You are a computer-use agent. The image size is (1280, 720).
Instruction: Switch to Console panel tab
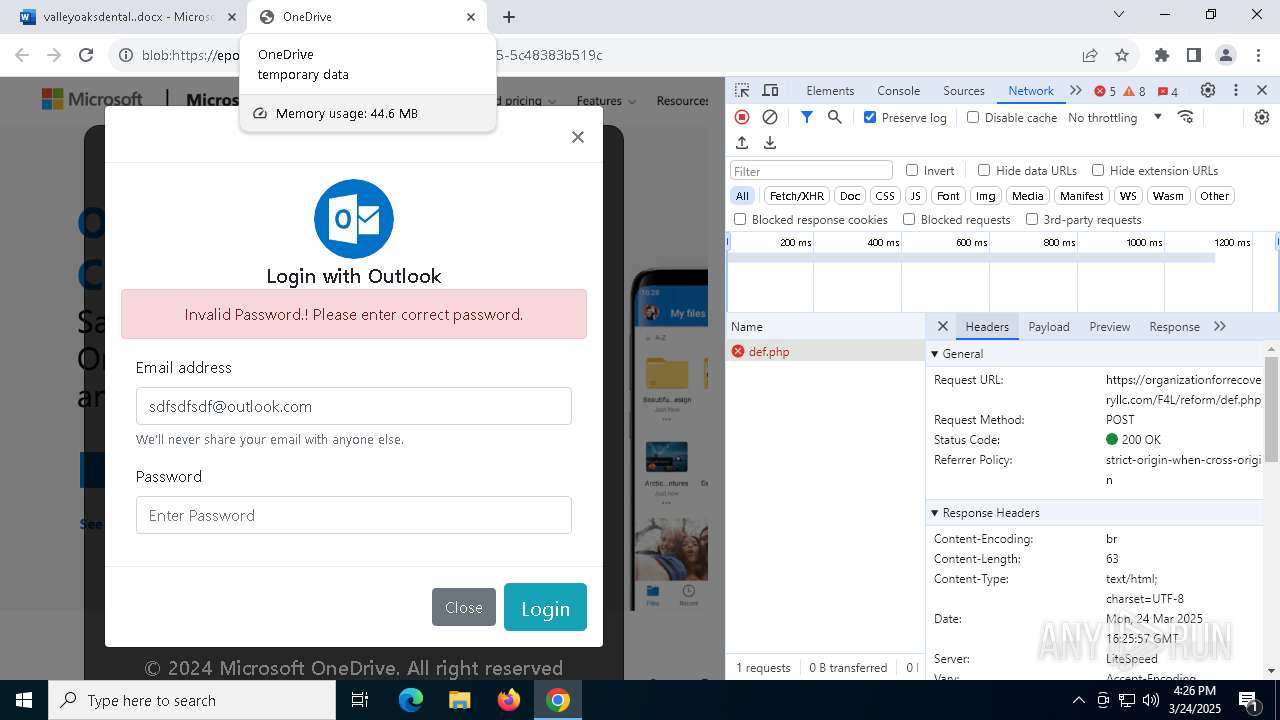(x=898, y=90)
